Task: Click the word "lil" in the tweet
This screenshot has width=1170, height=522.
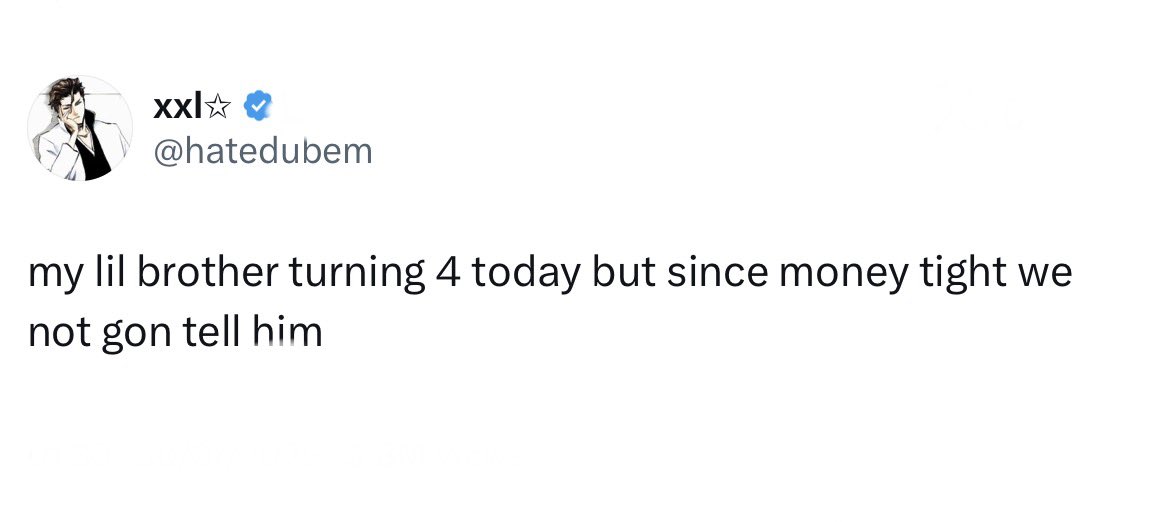Action: coord(107,273)
